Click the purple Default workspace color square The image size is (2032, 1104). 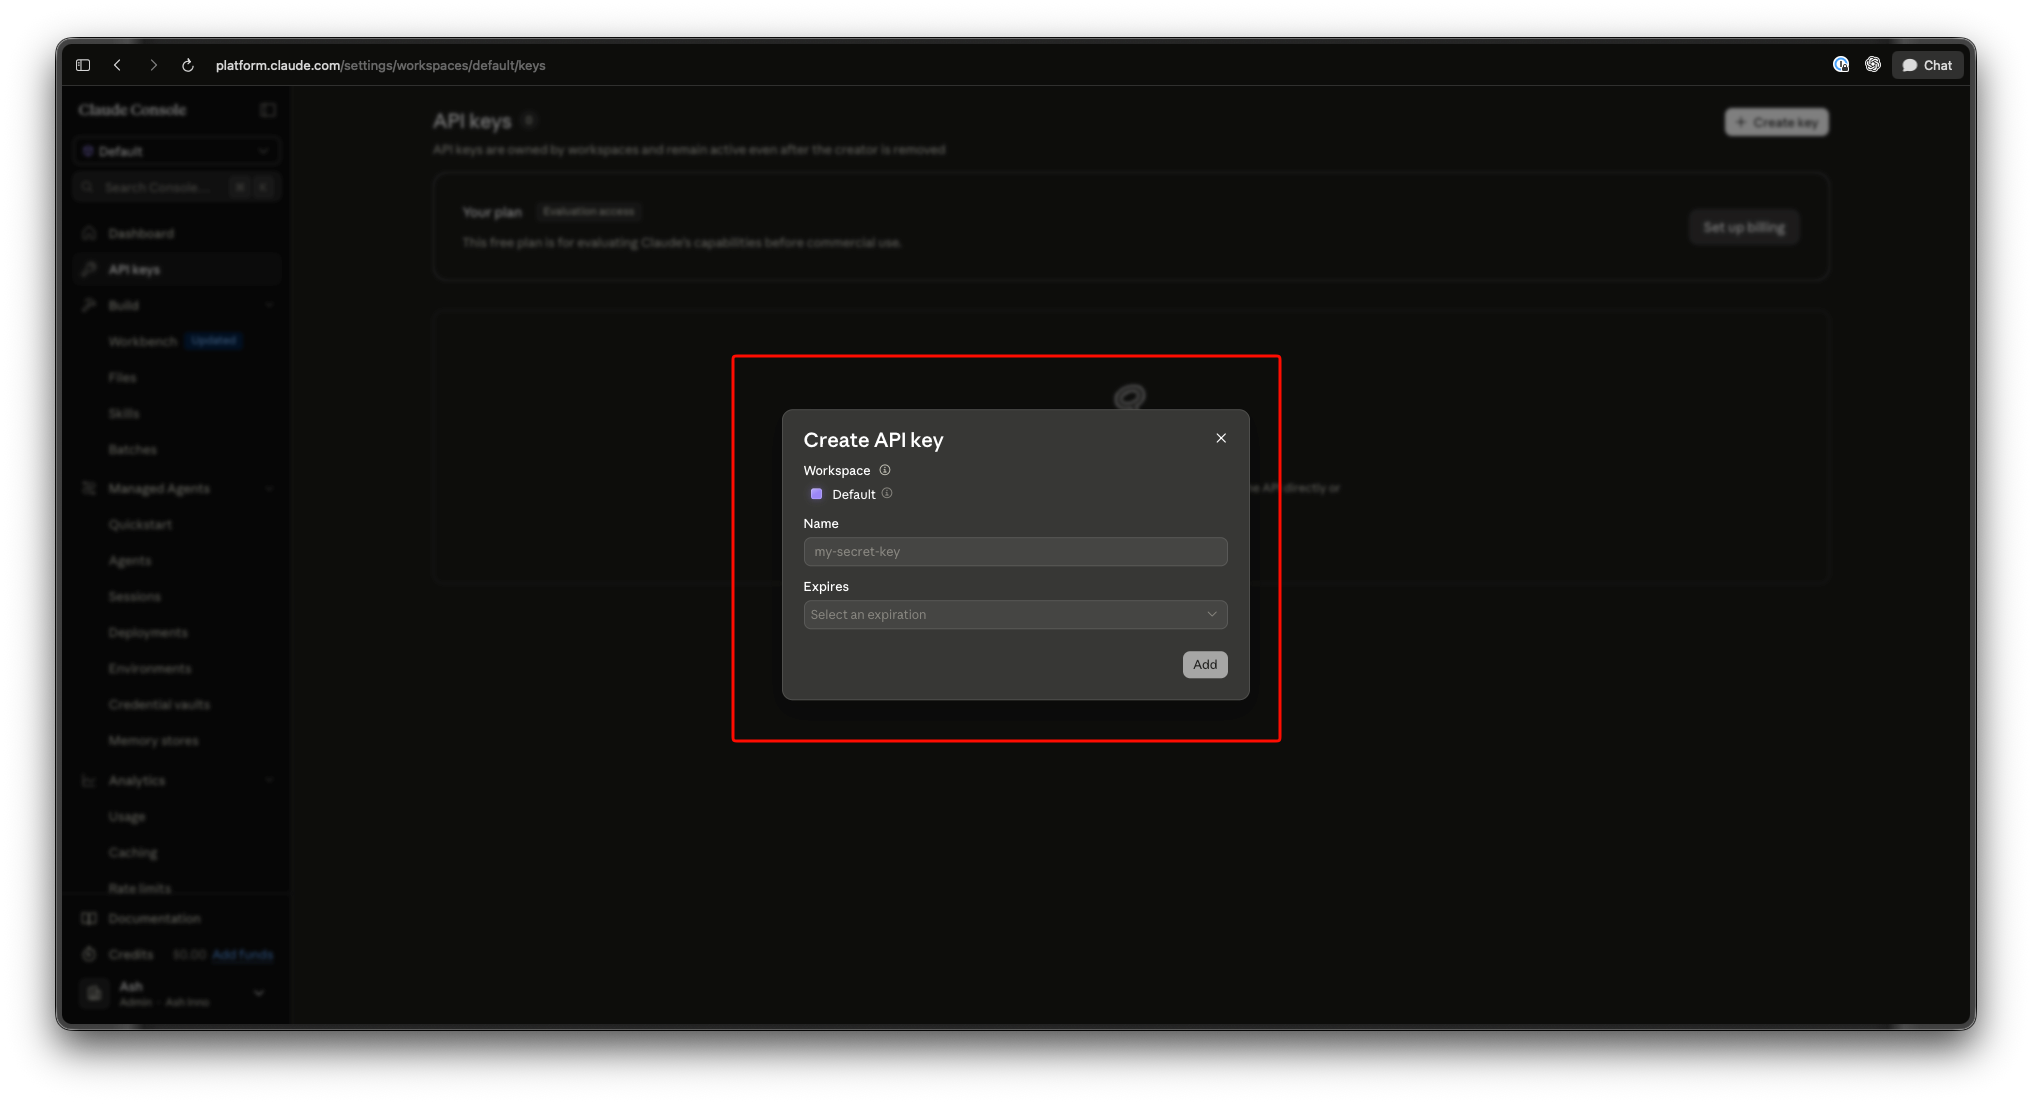tap(816, 494)
